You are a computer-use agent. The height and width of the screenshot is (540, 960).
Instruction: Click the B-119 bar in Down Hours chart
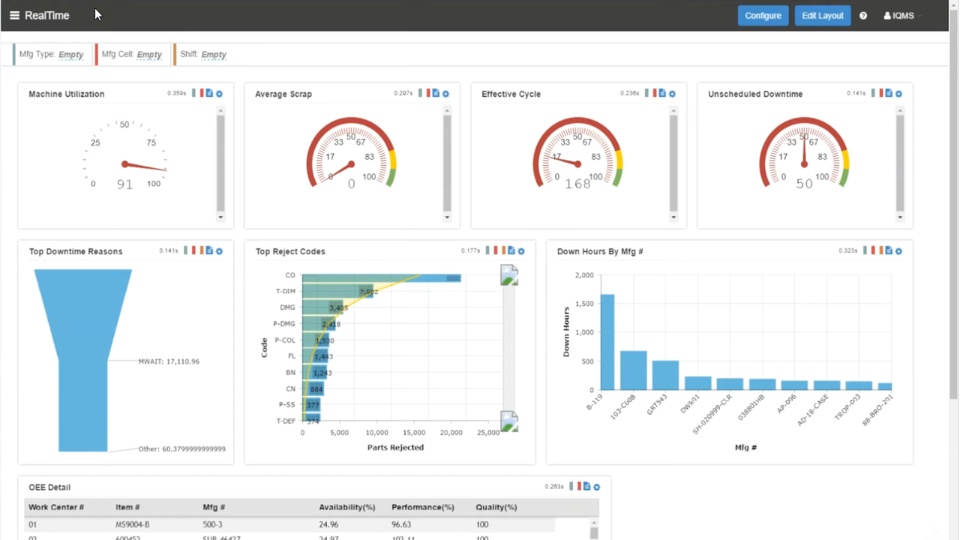tap(607, 342)
